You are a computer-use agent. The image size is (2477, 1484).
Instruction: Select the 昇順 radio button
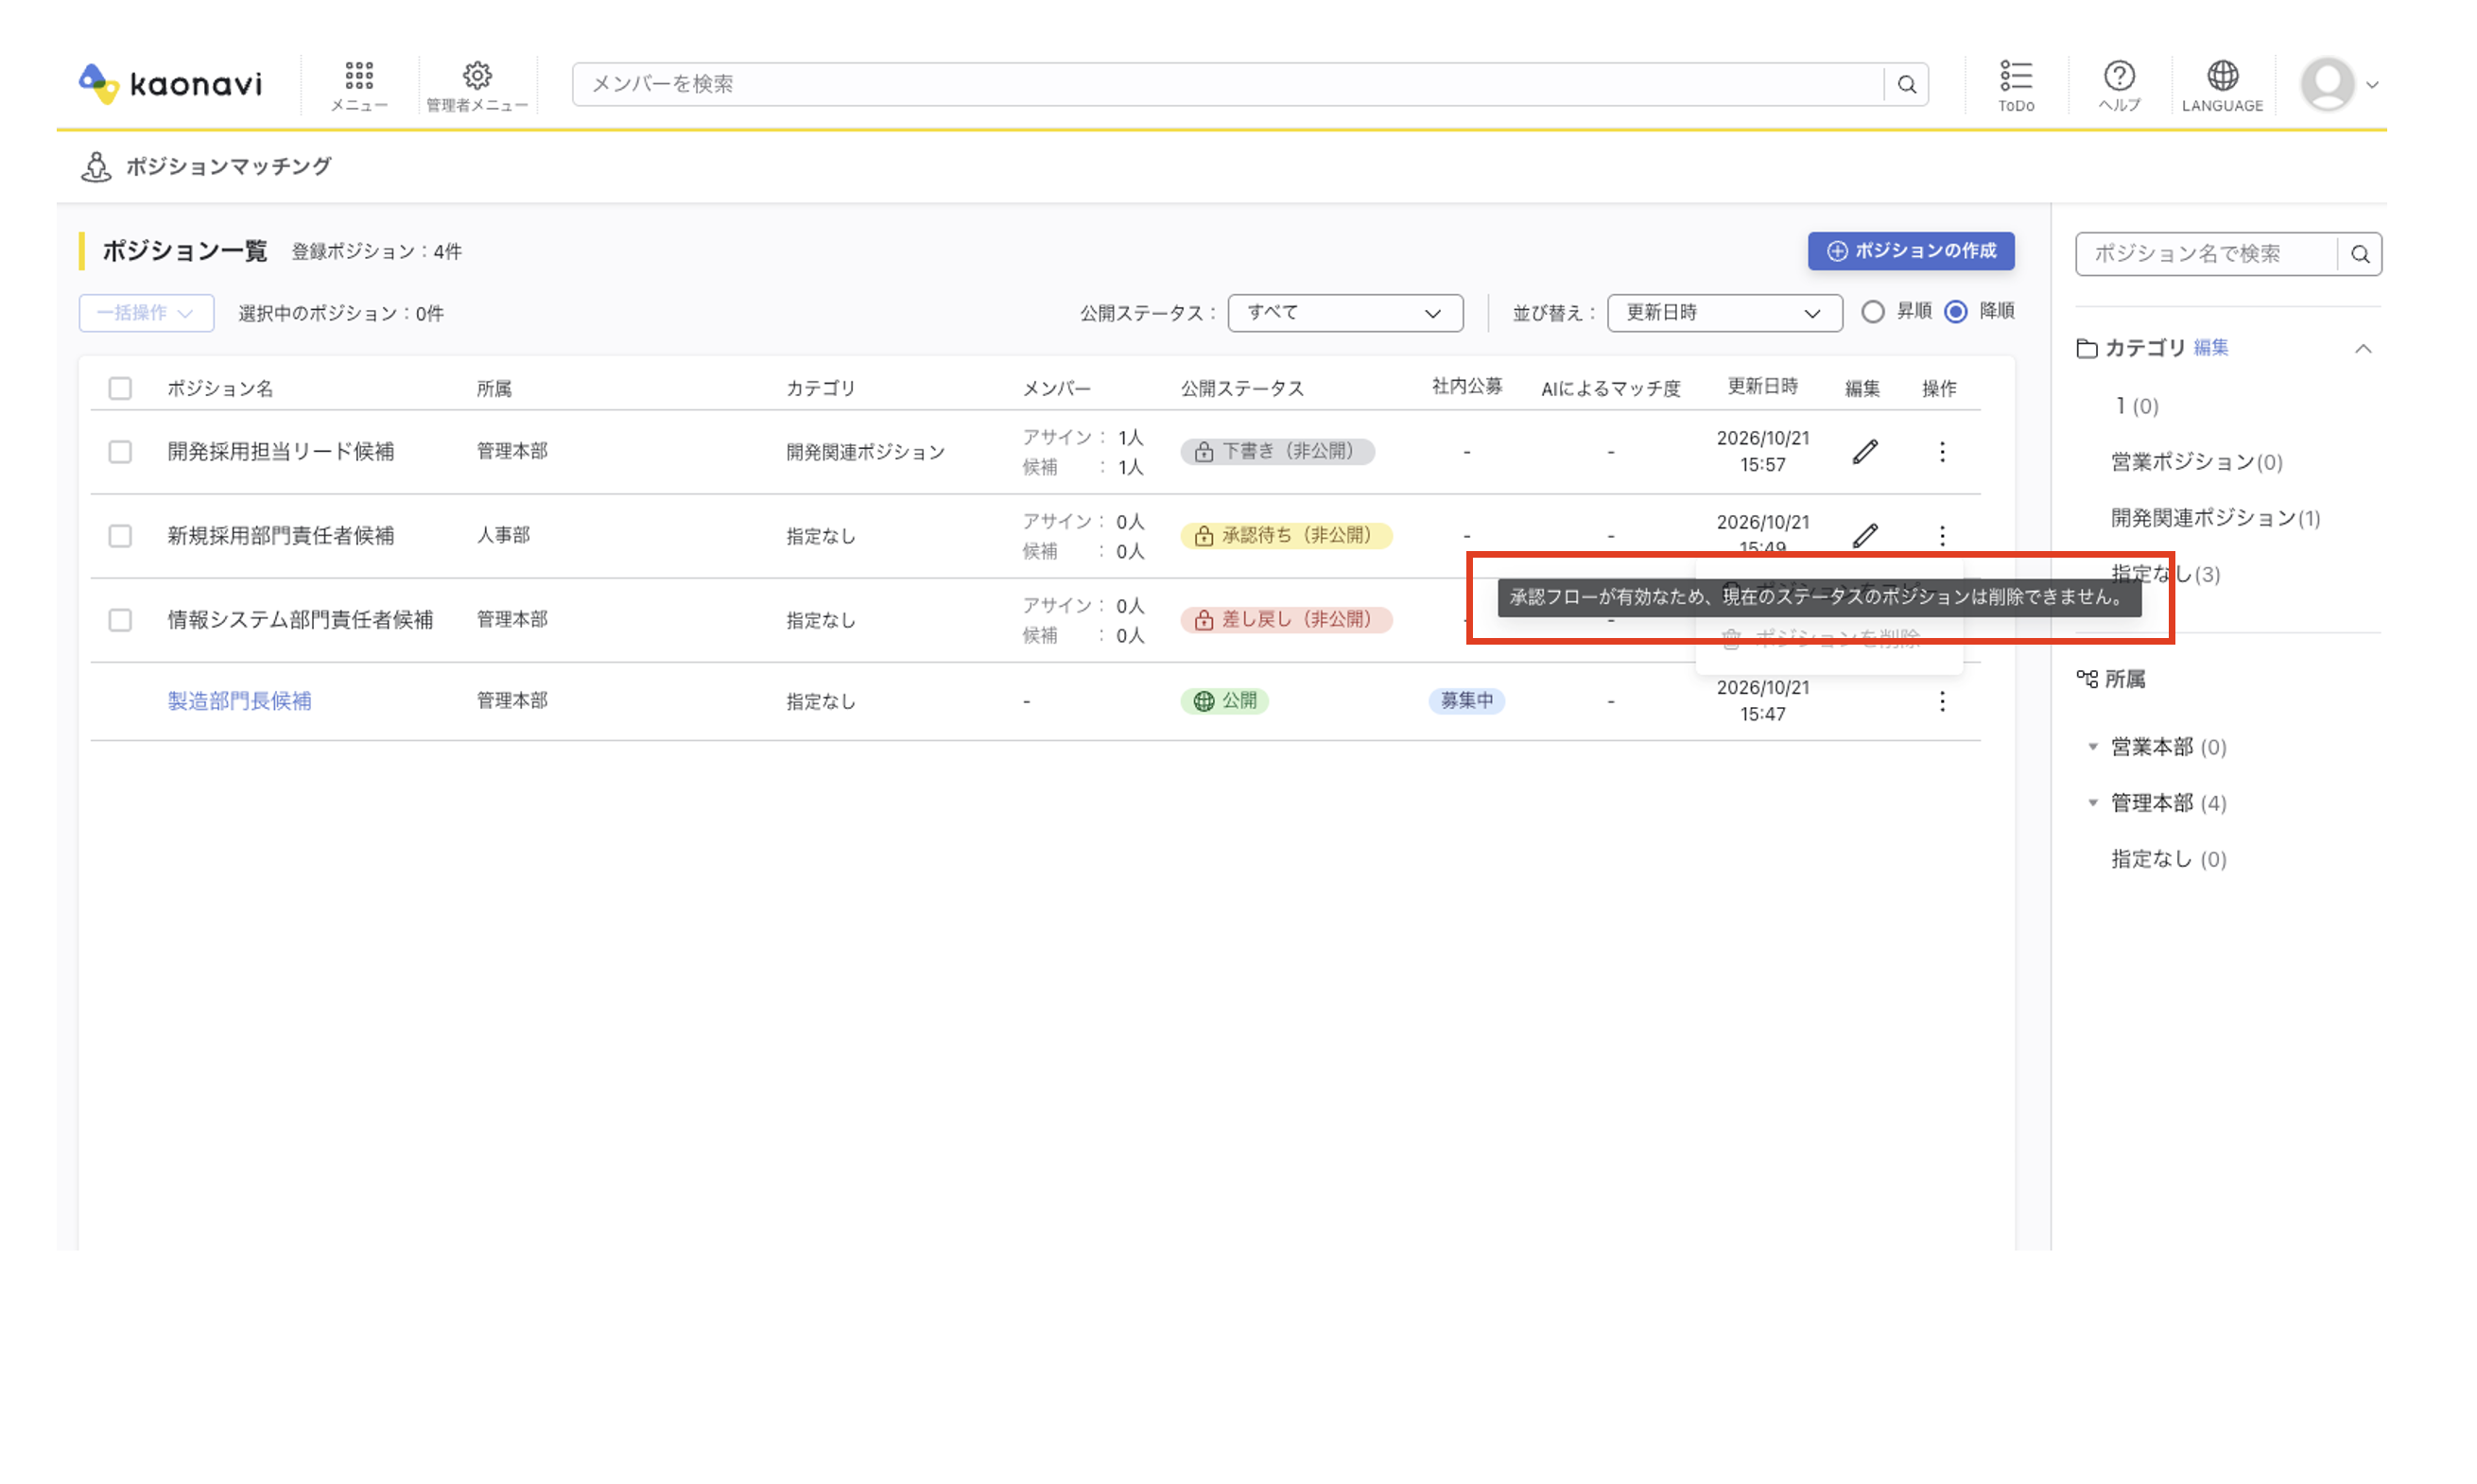point(1872,311)
